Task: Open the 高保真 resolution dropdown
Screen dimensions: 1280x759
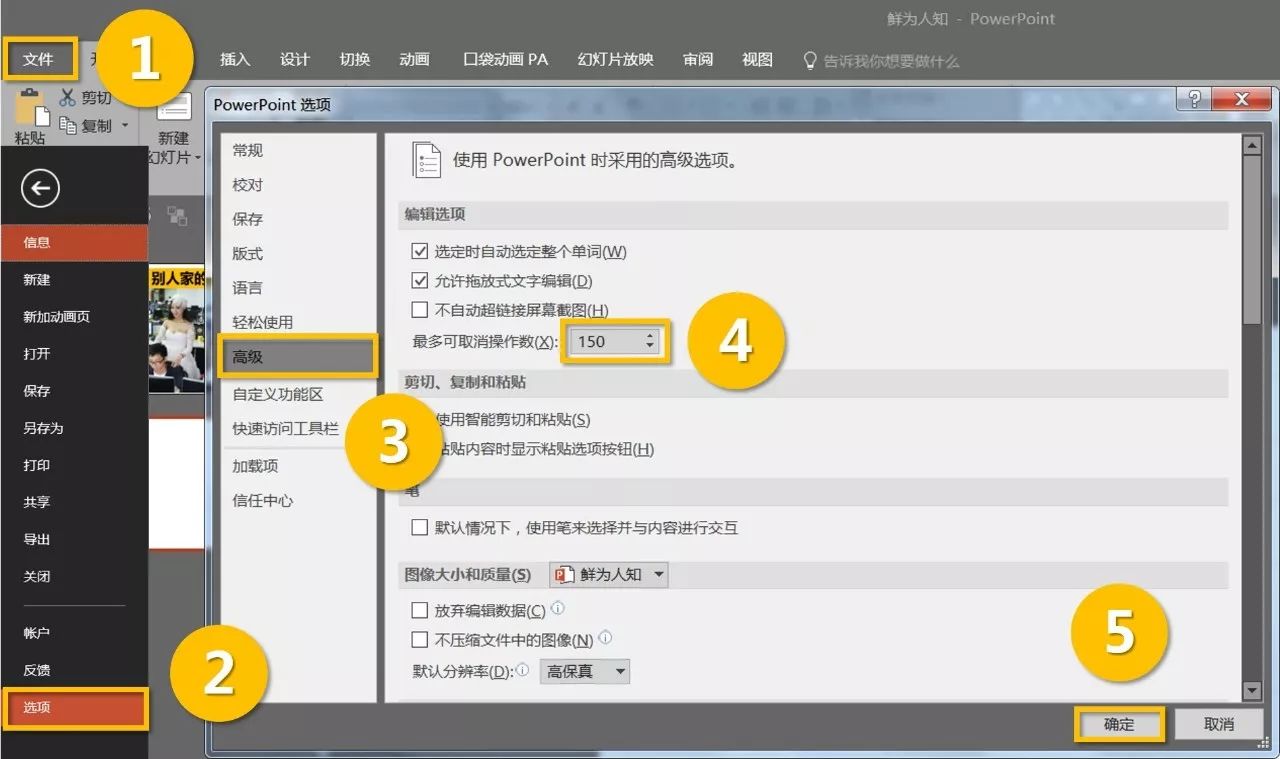Action: pyautogui.click(x=585, y=671)
